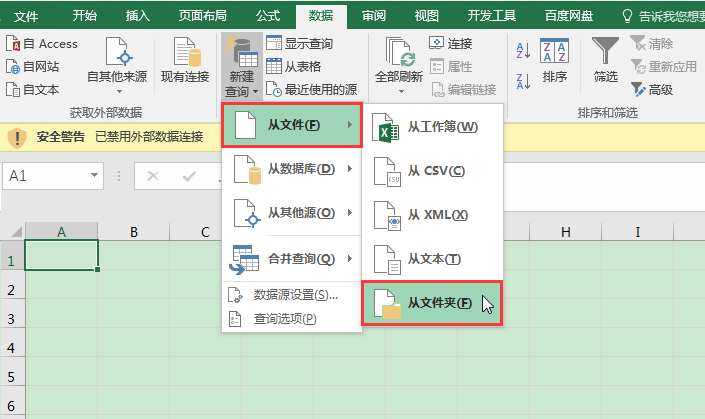Select row 5 header
Image resolution: width=705 pixels, height=419 pixels.
(x=12, y=371)
